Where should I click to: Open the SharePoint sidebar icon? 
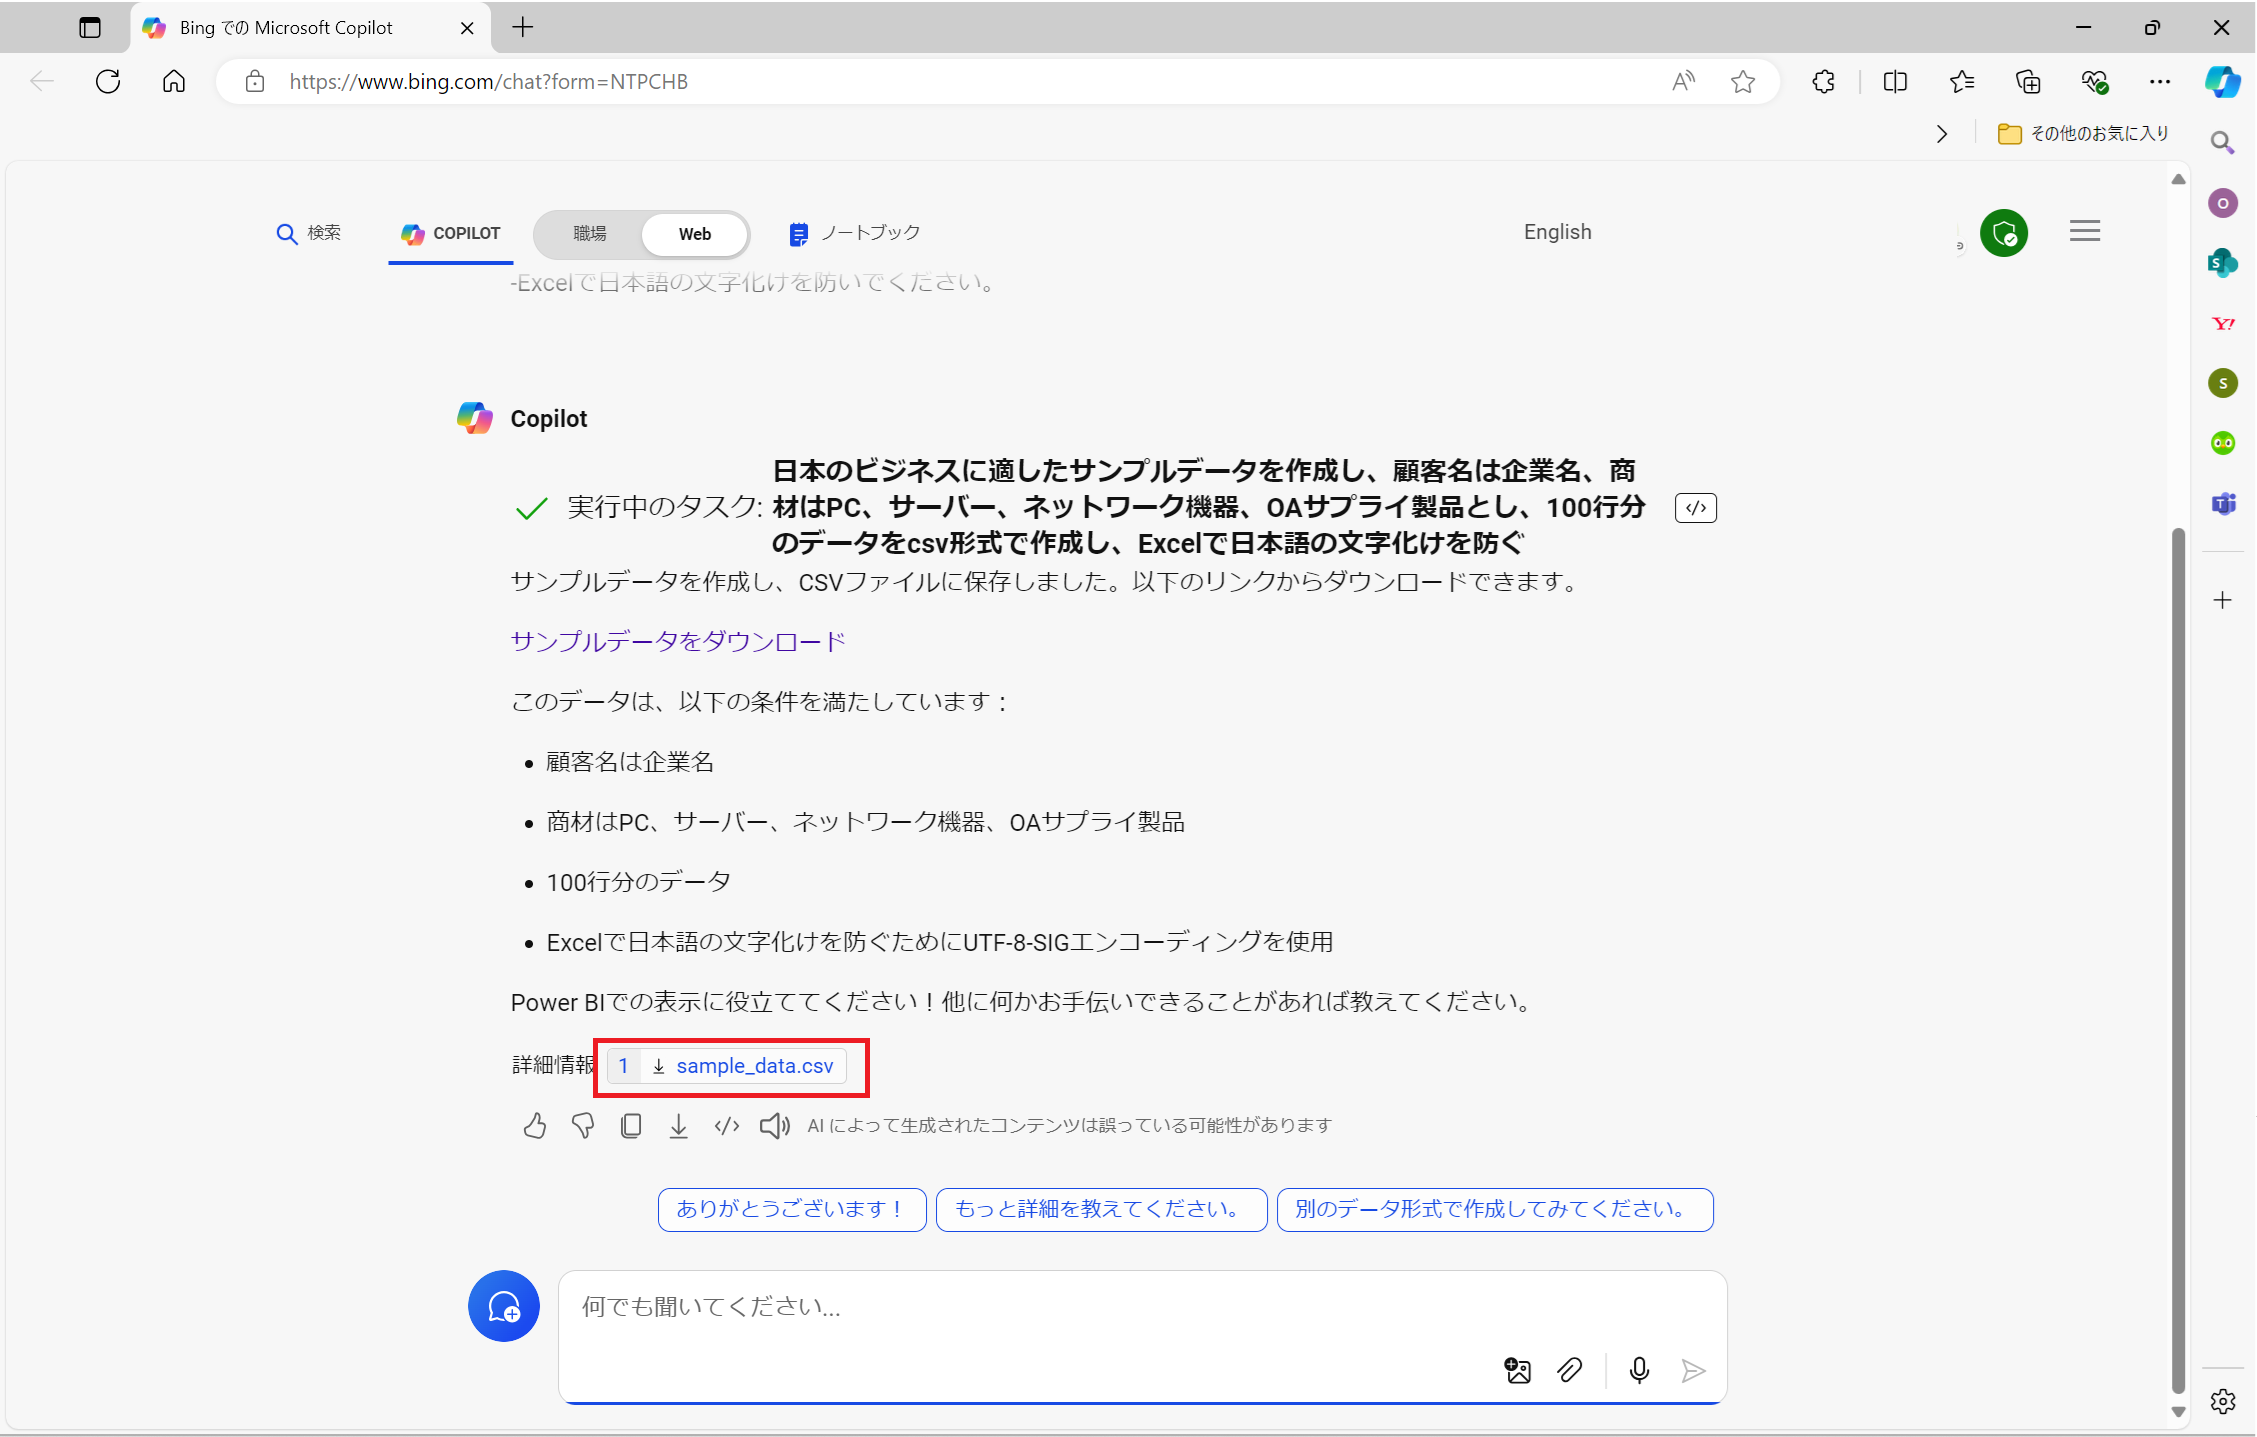click(x=2223, y=263)
